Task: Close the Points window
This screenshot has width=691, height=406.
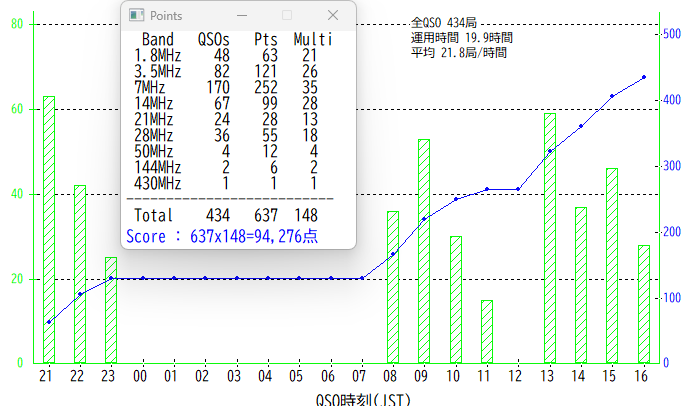Action: click(334, 16)
